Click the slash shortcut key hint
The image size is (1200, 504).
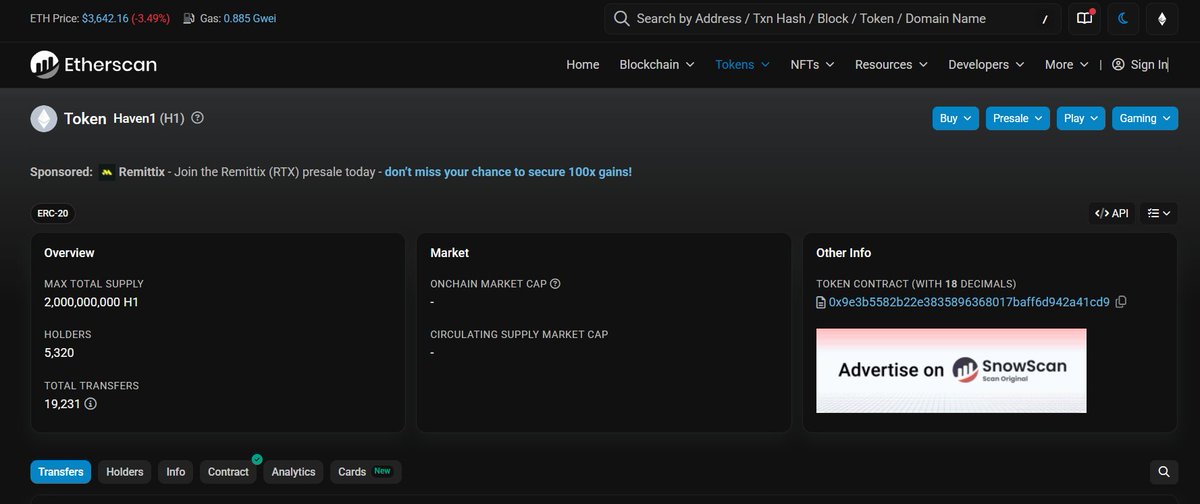(x=1045, y=19)
